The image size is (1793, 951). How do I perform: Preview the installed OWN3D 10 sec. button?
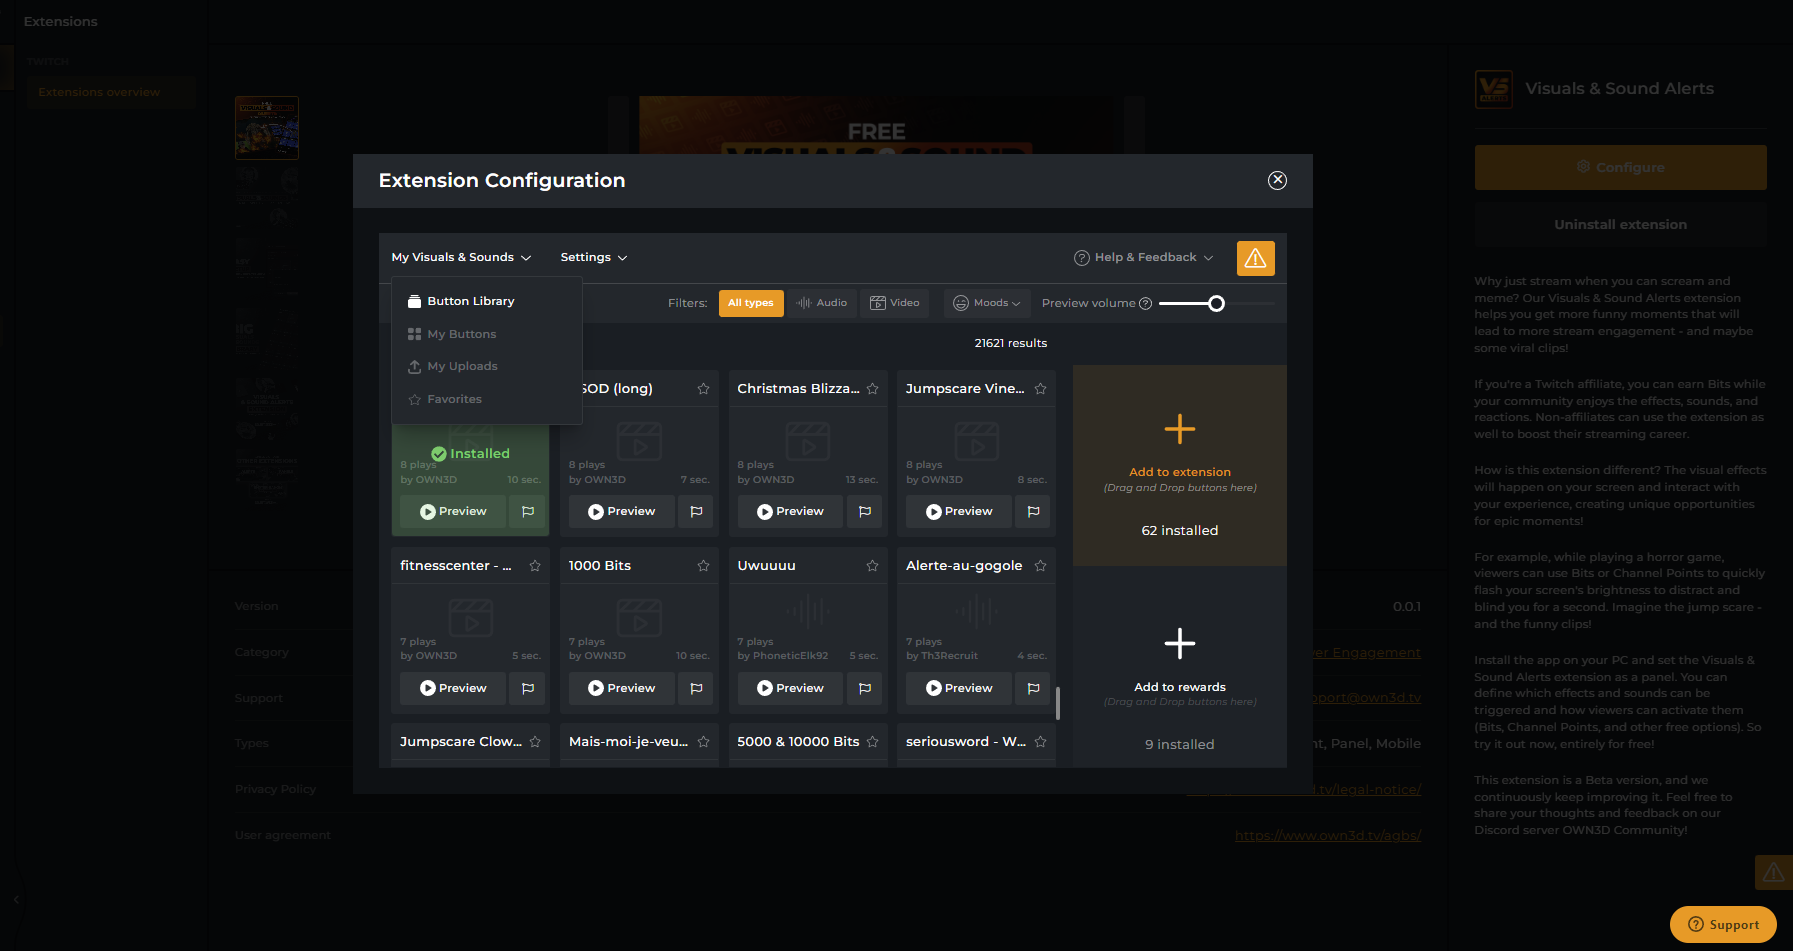coord(453,511)
